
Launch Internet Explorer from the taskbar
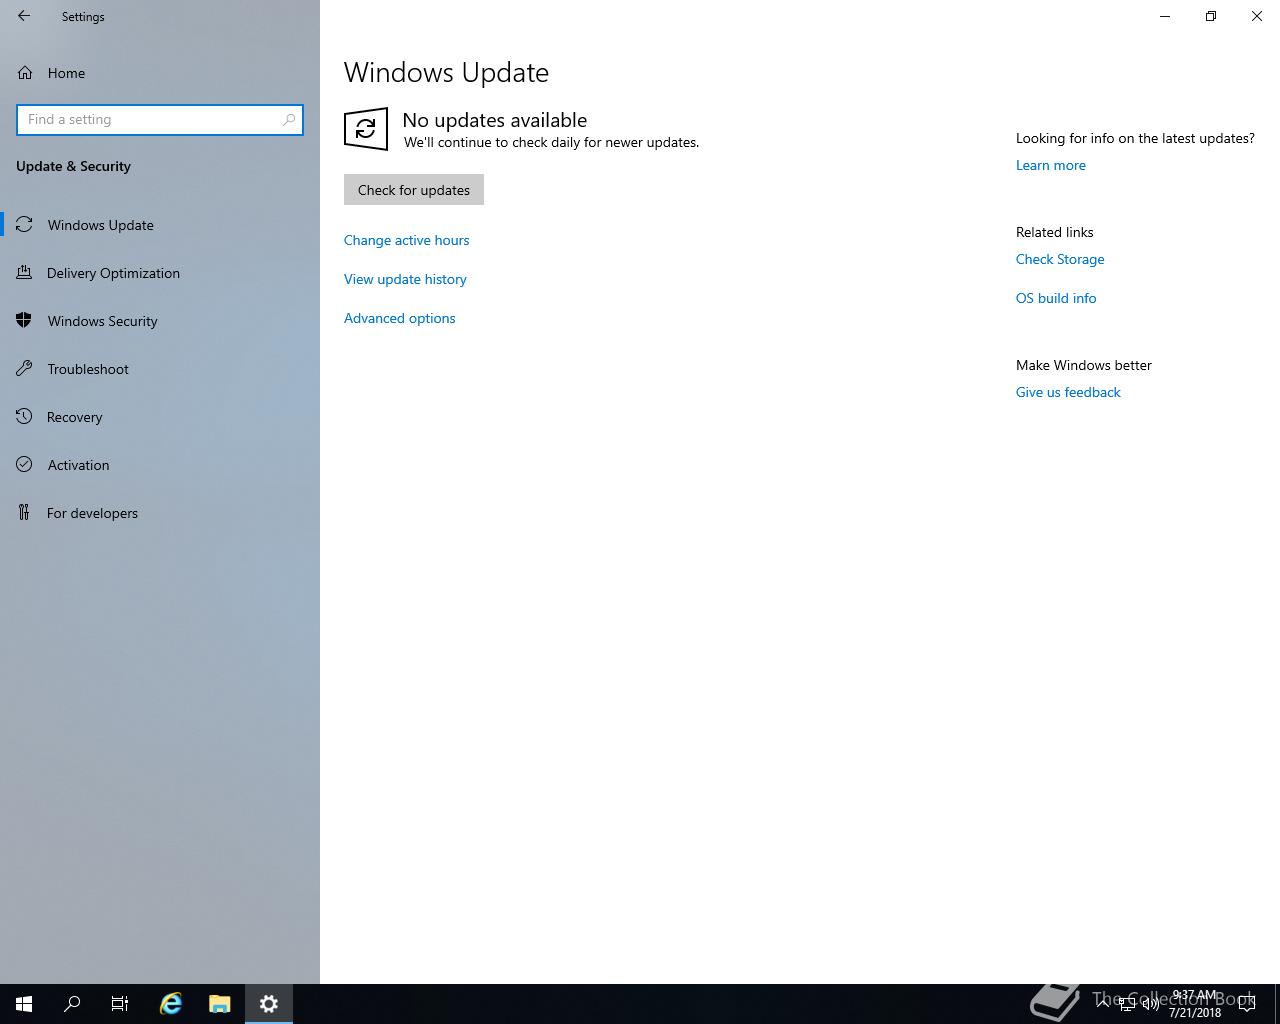[171, 1004]
